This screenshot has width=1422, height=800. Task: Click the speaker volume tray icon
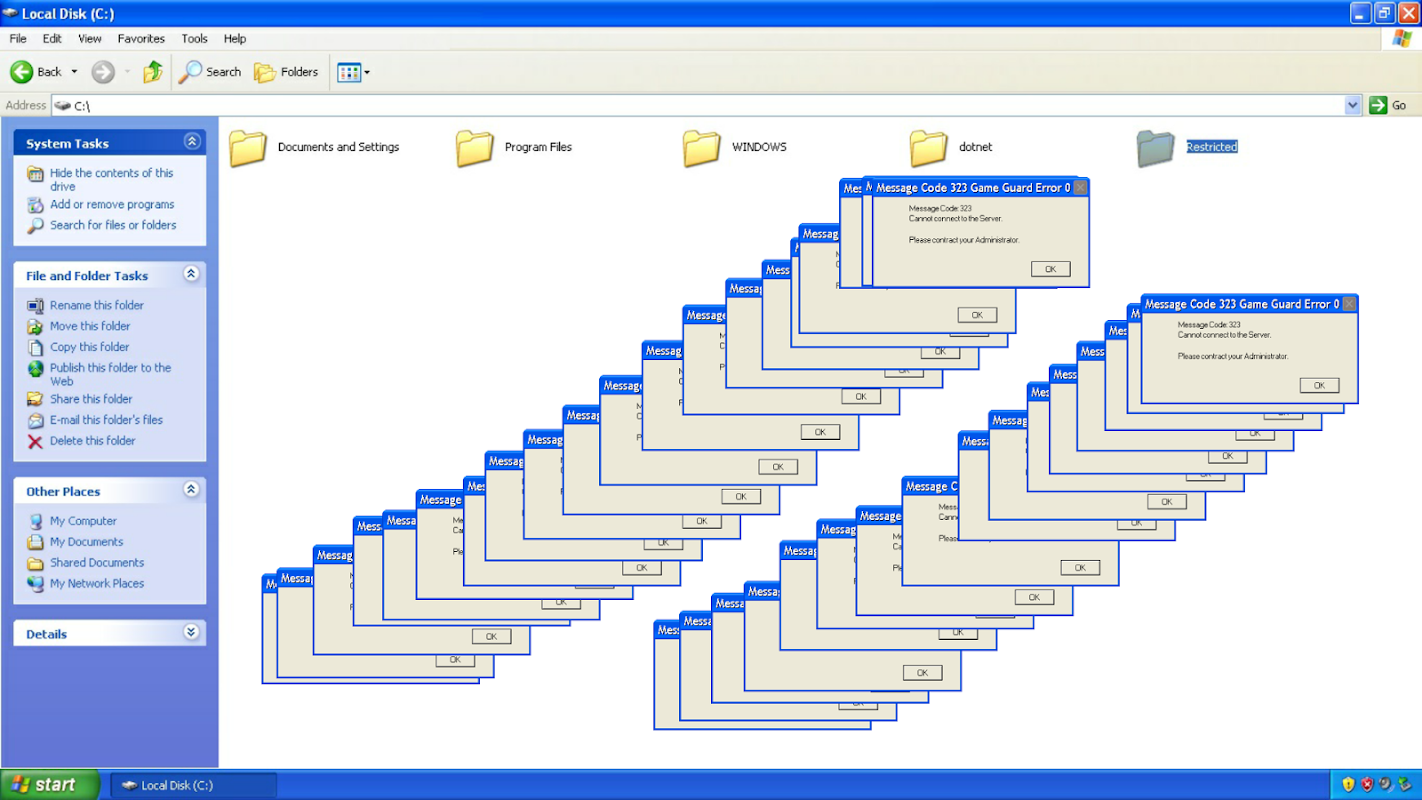(1385, 785)
